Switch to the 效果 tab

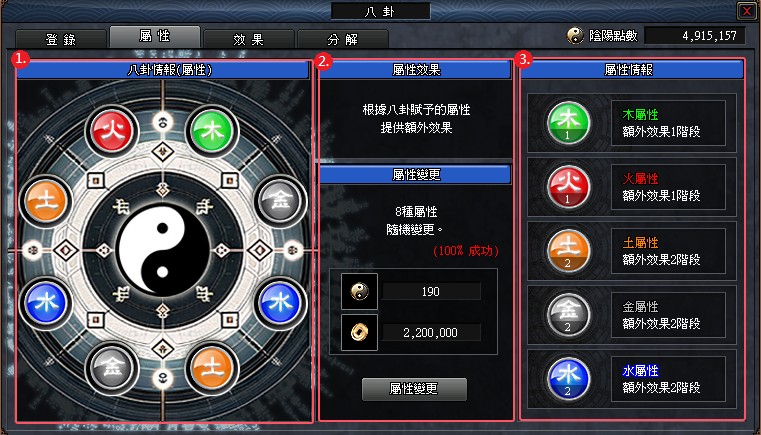click(248, 39)
